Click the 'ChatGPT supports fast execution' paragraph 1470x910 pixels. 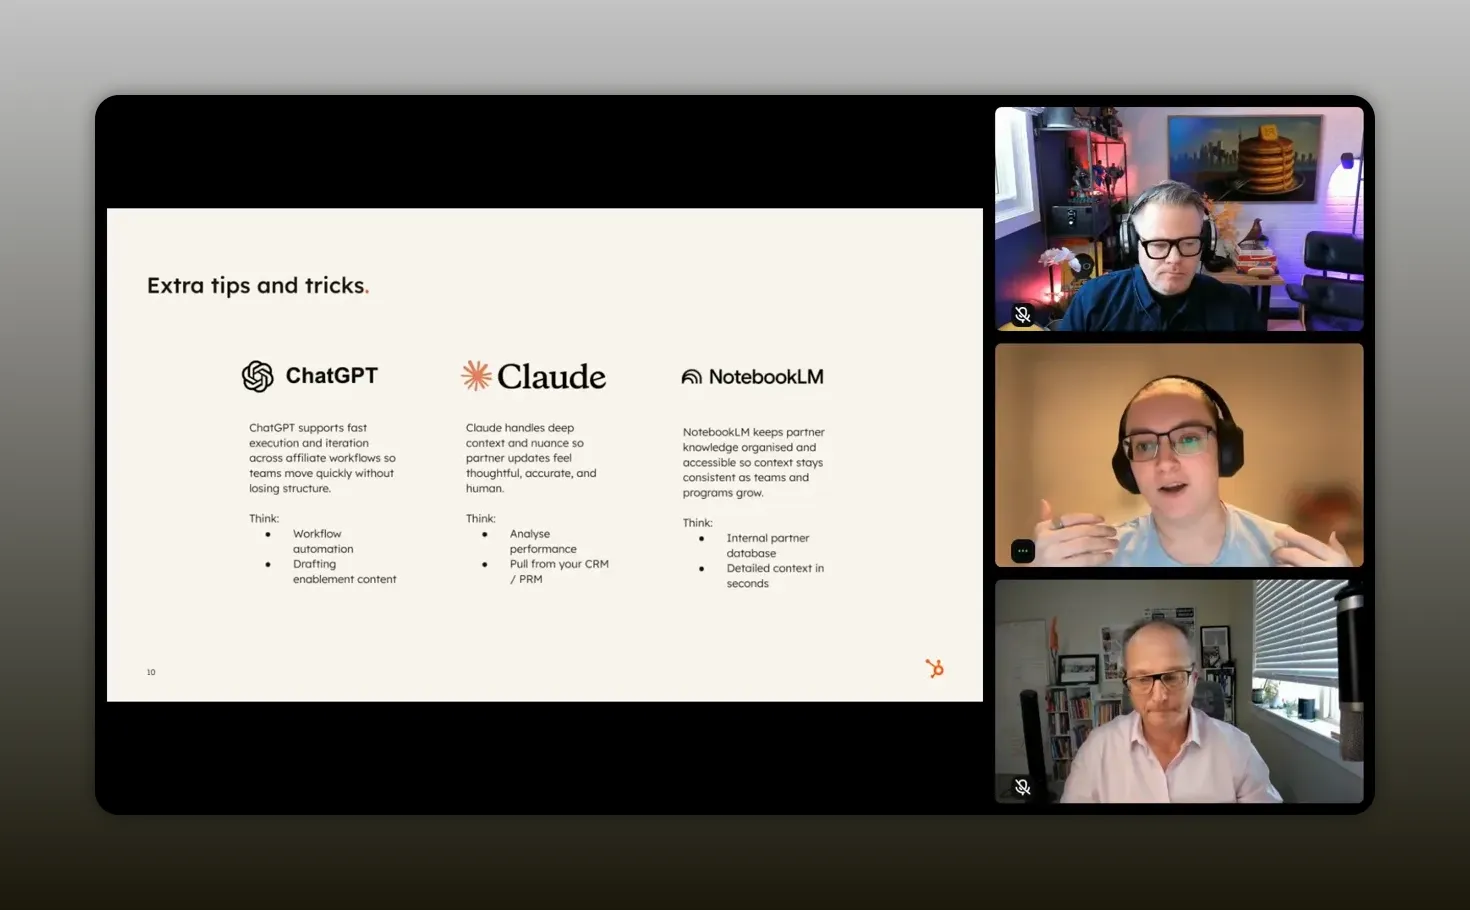(322, 458)
